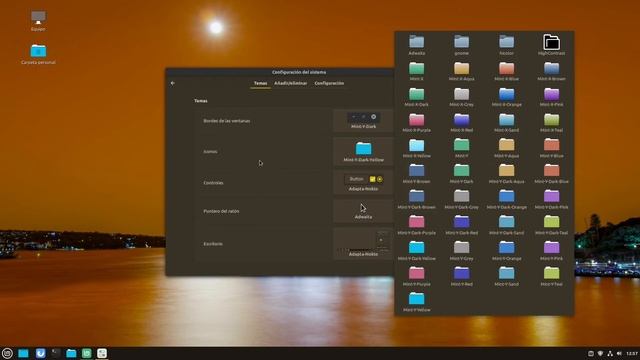Select the Adwaita icon theme folder
The width and height of the screenshot is (640, 360).
416,45
